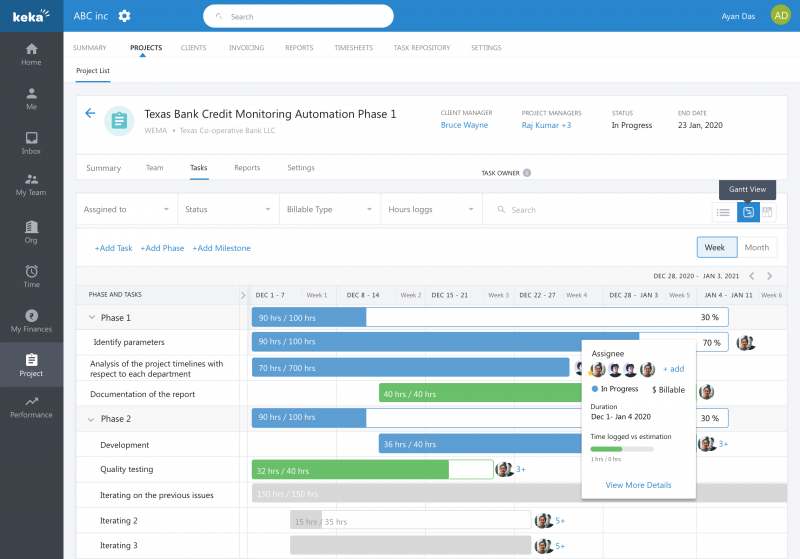Image resolution: width=800 pixels, height=559 pixels.
Task: Click the Iterating 3 assignee avatar
Action: (x=543, y=546)
